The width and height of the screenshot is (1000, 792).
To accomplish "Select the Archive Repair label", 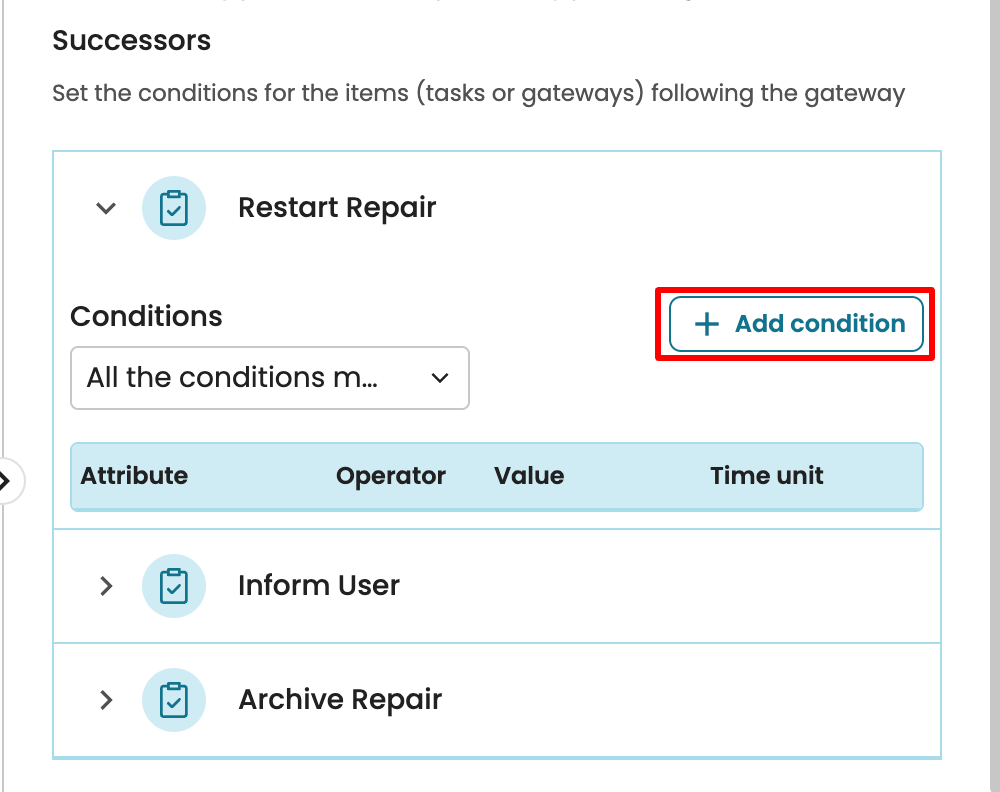I will click(340, 700).
